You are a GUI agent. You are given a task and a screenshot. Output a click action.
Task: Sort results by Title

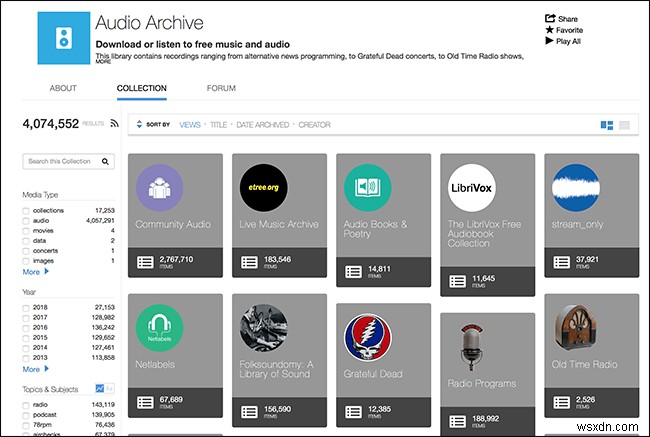coord(217,125)
